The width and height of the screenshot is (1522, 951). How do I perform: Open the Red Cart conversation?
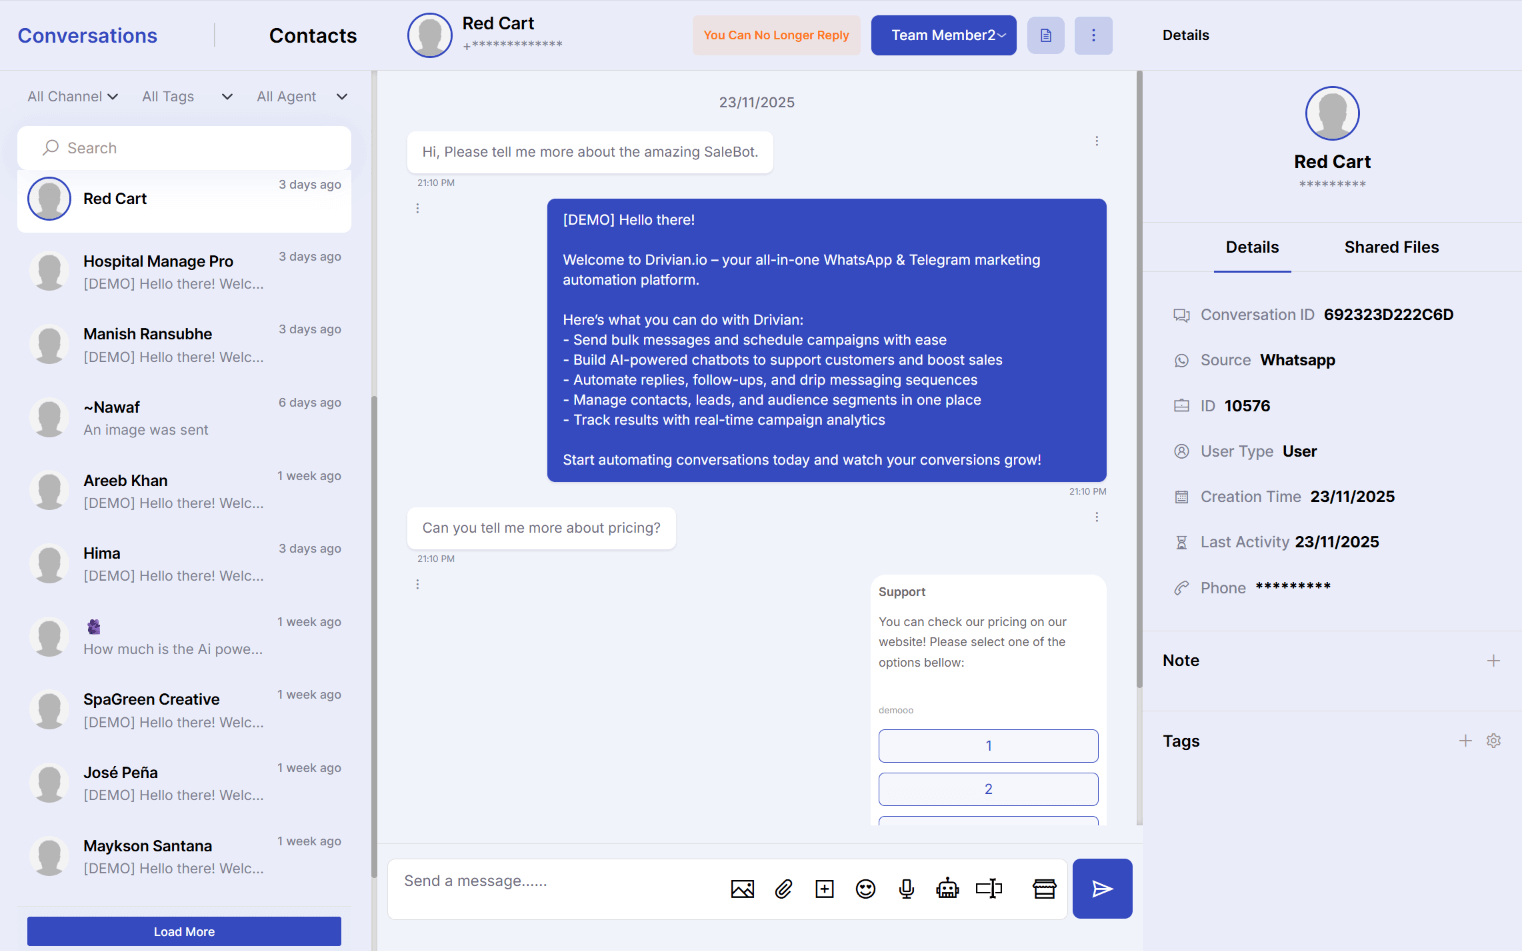184,199
